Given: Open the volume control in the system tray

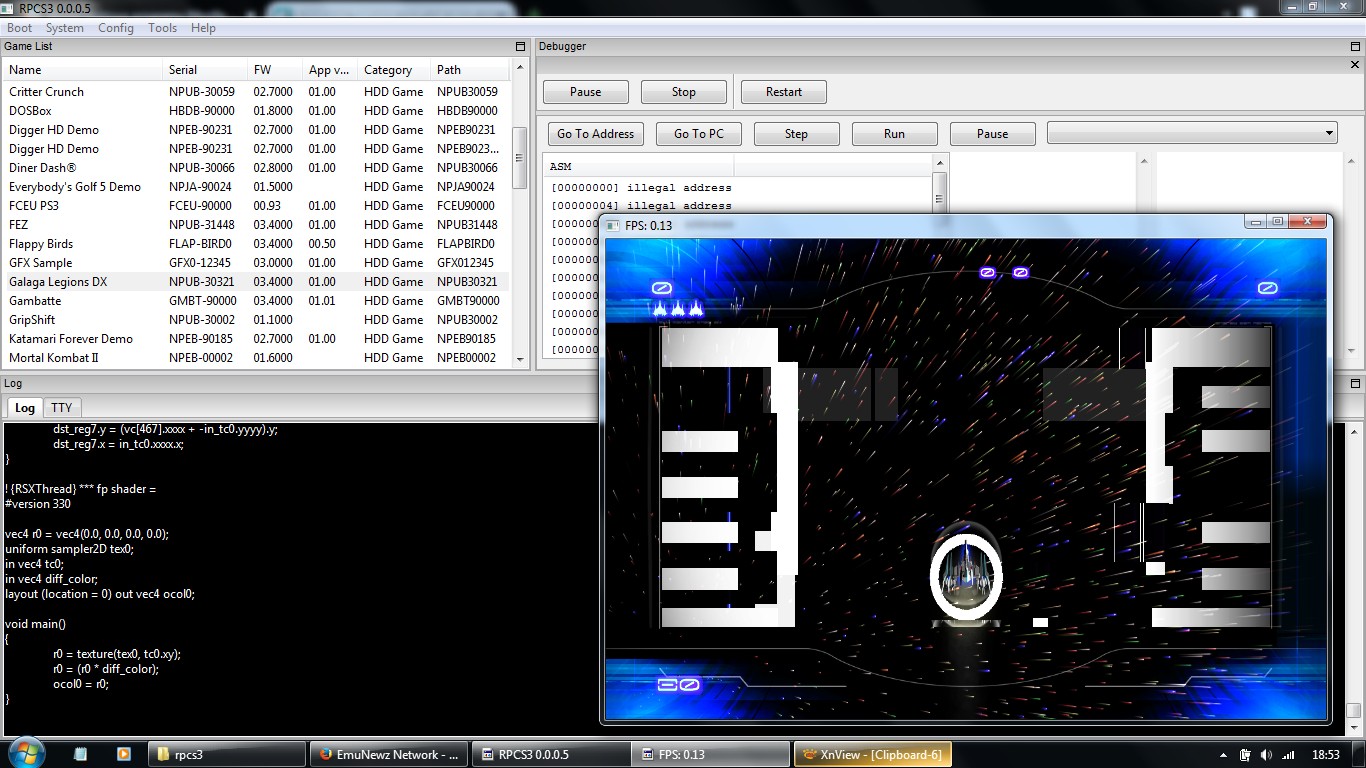Looking at the screenshot, I should point(1267,755).
